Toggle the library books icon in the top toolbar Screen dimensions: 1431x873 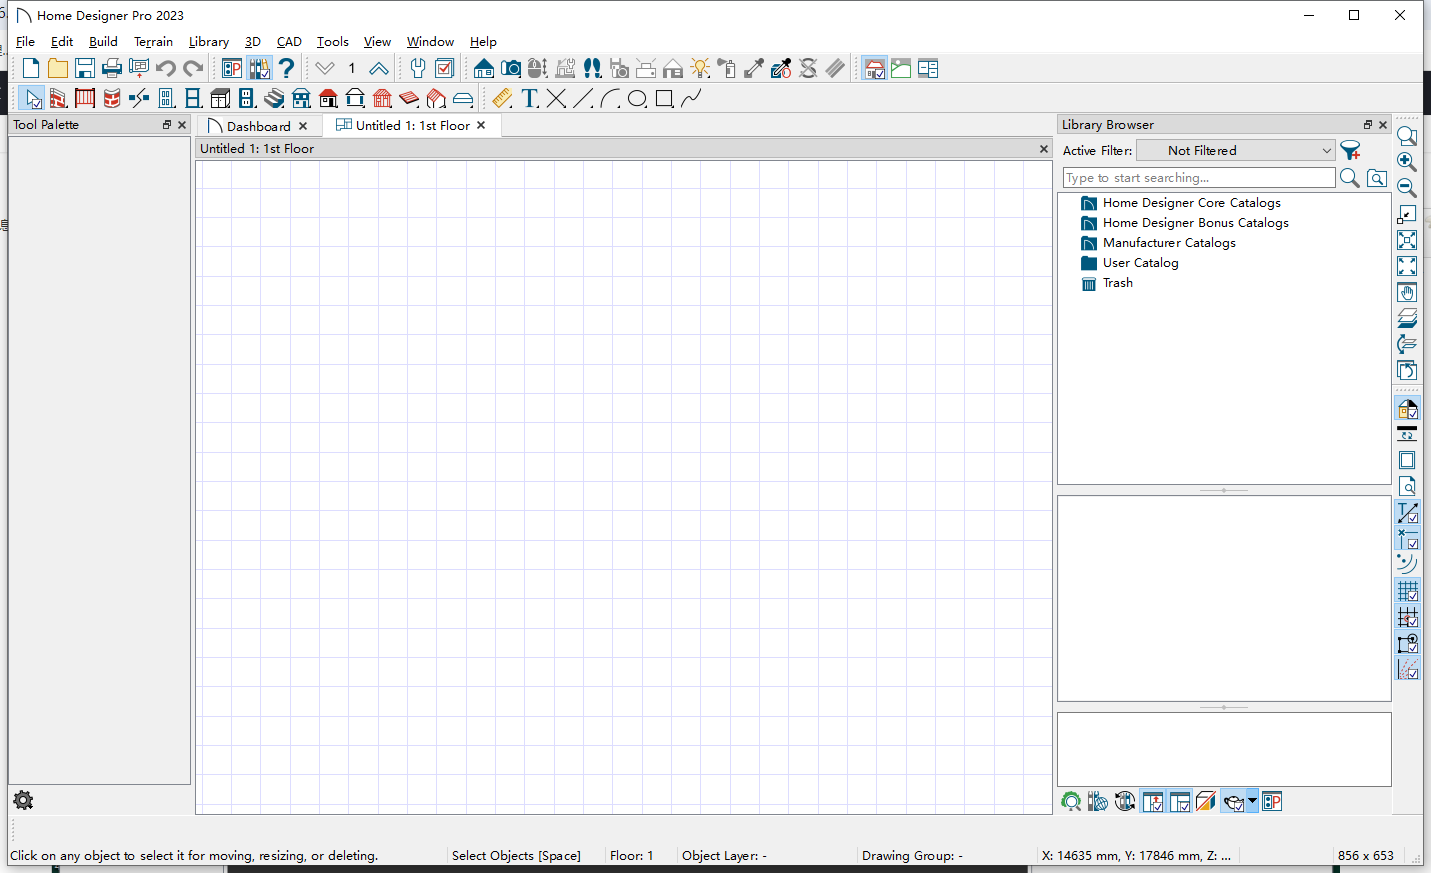click(259, 68)
